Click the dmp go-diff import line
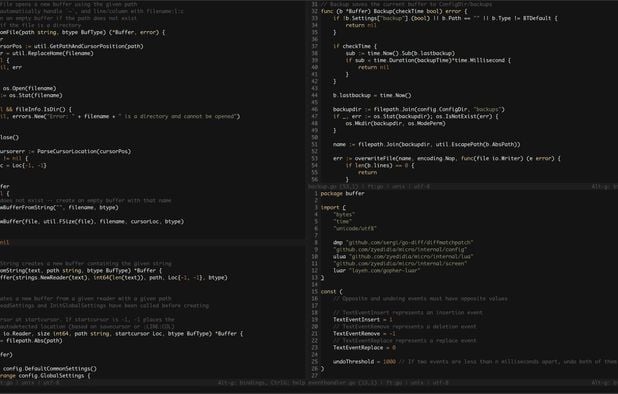618x394 pixels. pyautogui.click(x=402, y=243)
